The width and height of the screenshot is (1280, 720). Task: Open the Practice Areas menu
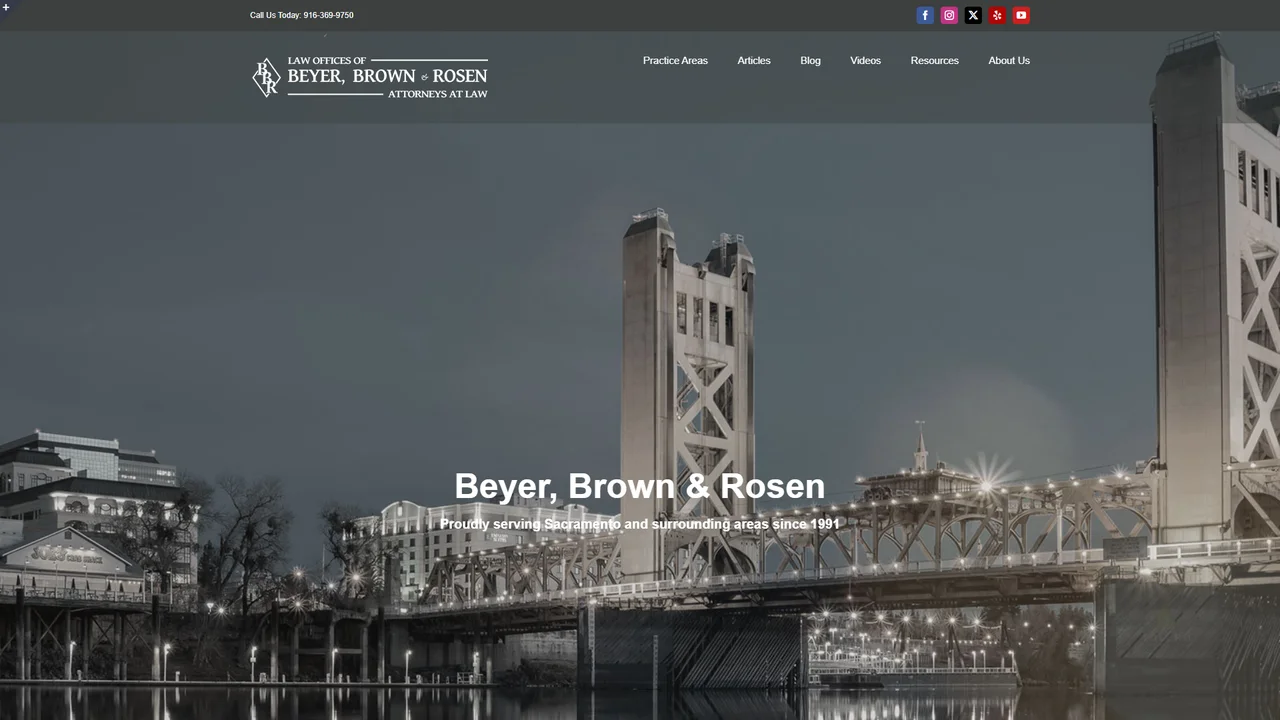click(x=675, y=61)
